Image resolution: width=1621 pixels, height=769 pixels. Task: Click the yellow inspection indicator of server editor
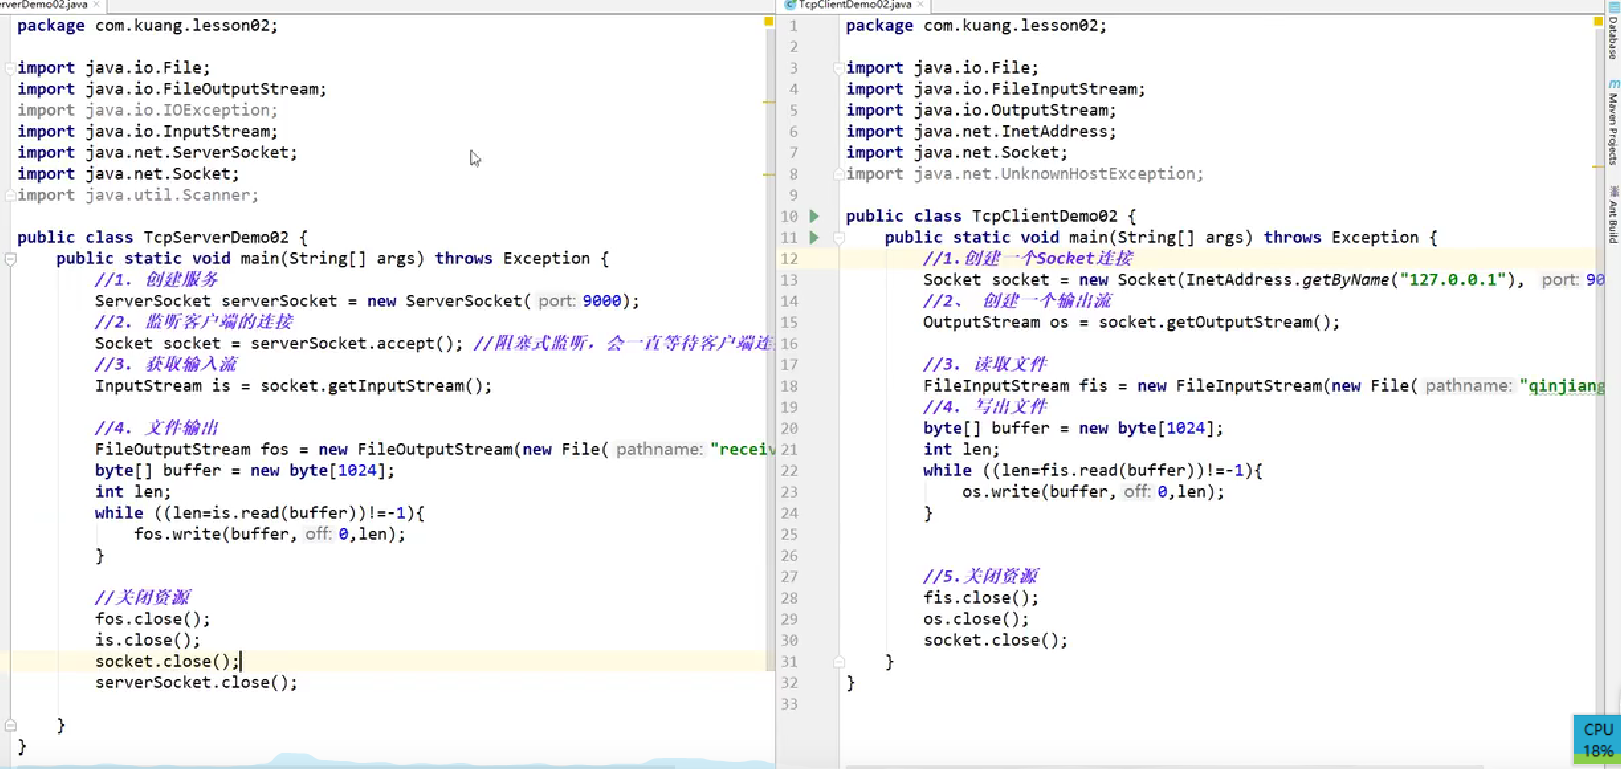point(768,21)
